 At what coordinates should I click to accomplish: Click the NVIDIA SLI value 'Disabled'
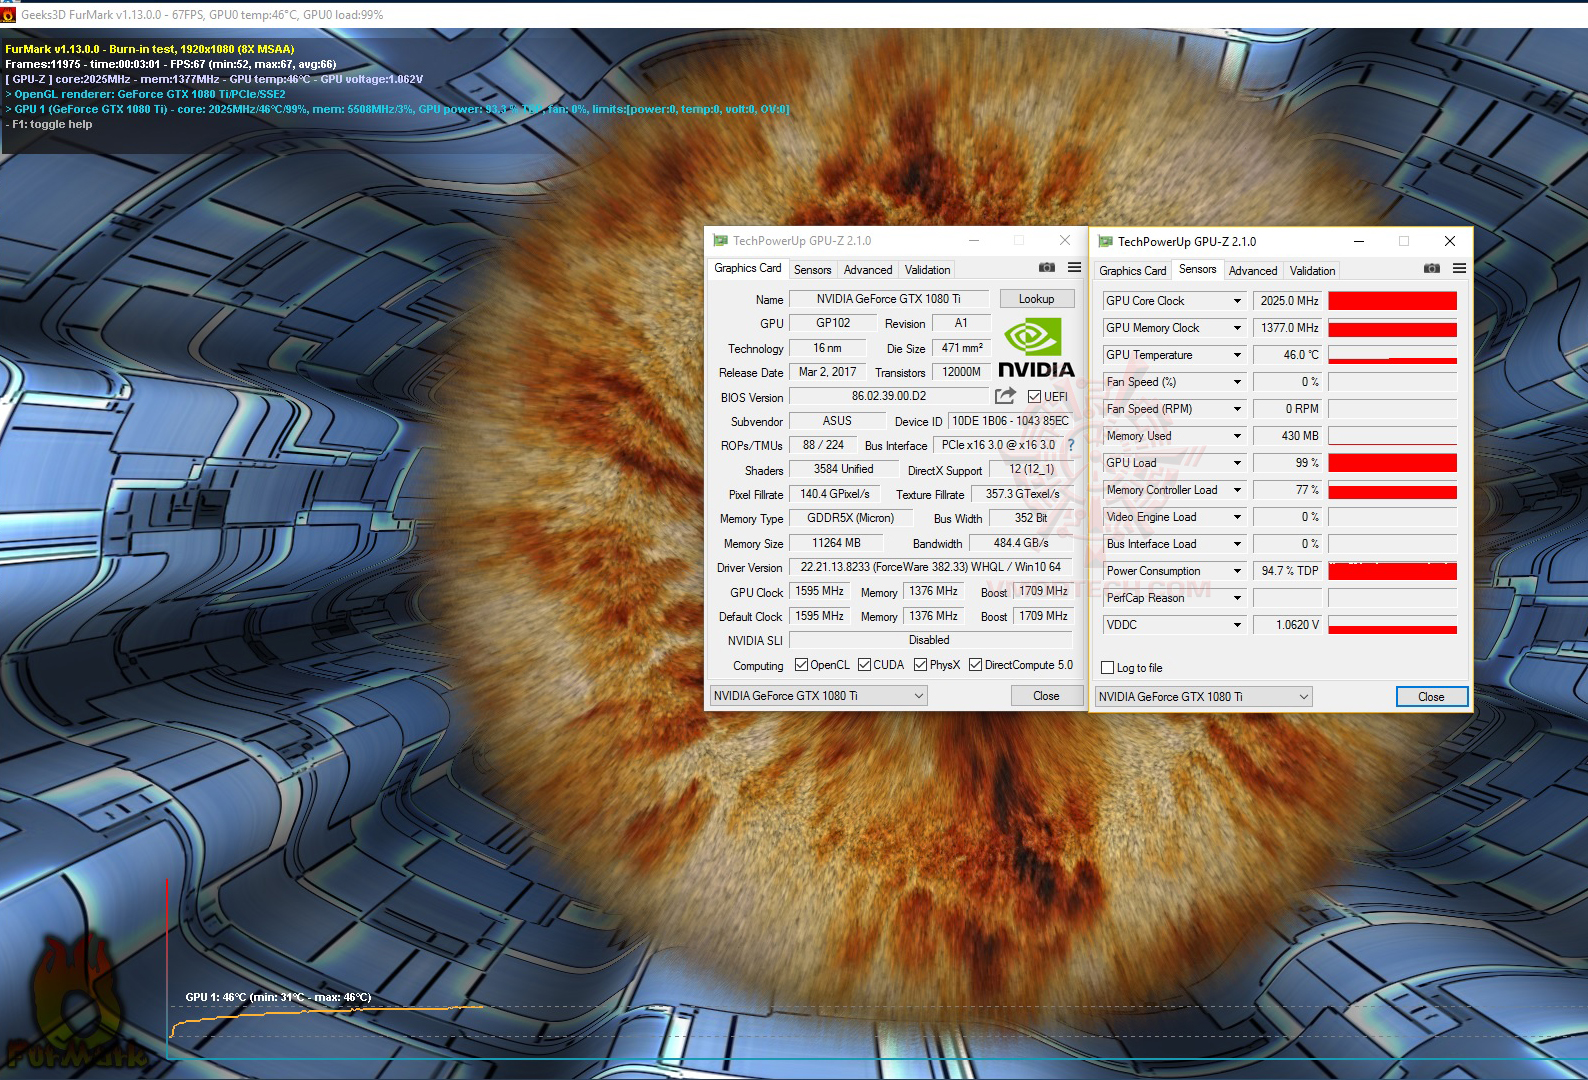931,640
